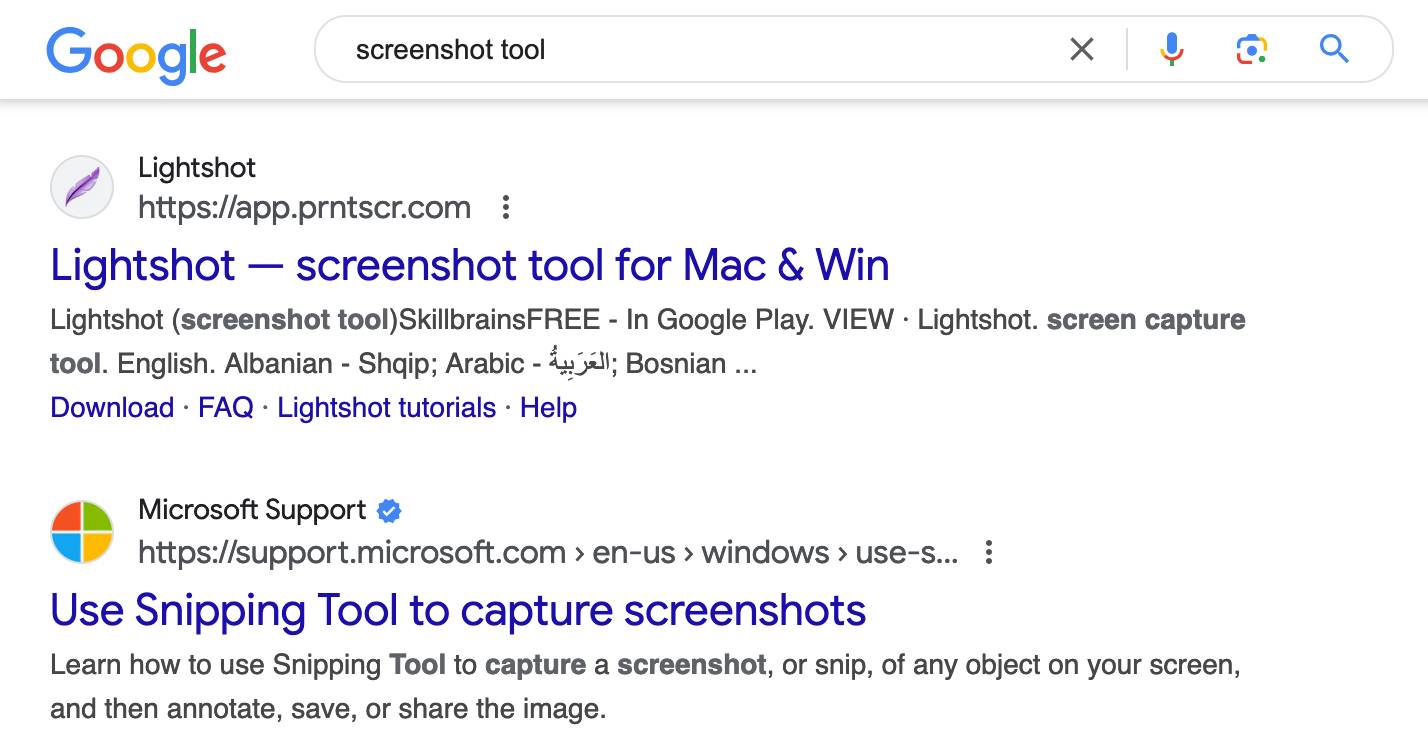1428x756 pixels.
Task: Open the Lightshot tutorials sitelink
Action: pyautogui.click(x=387, y=408)
